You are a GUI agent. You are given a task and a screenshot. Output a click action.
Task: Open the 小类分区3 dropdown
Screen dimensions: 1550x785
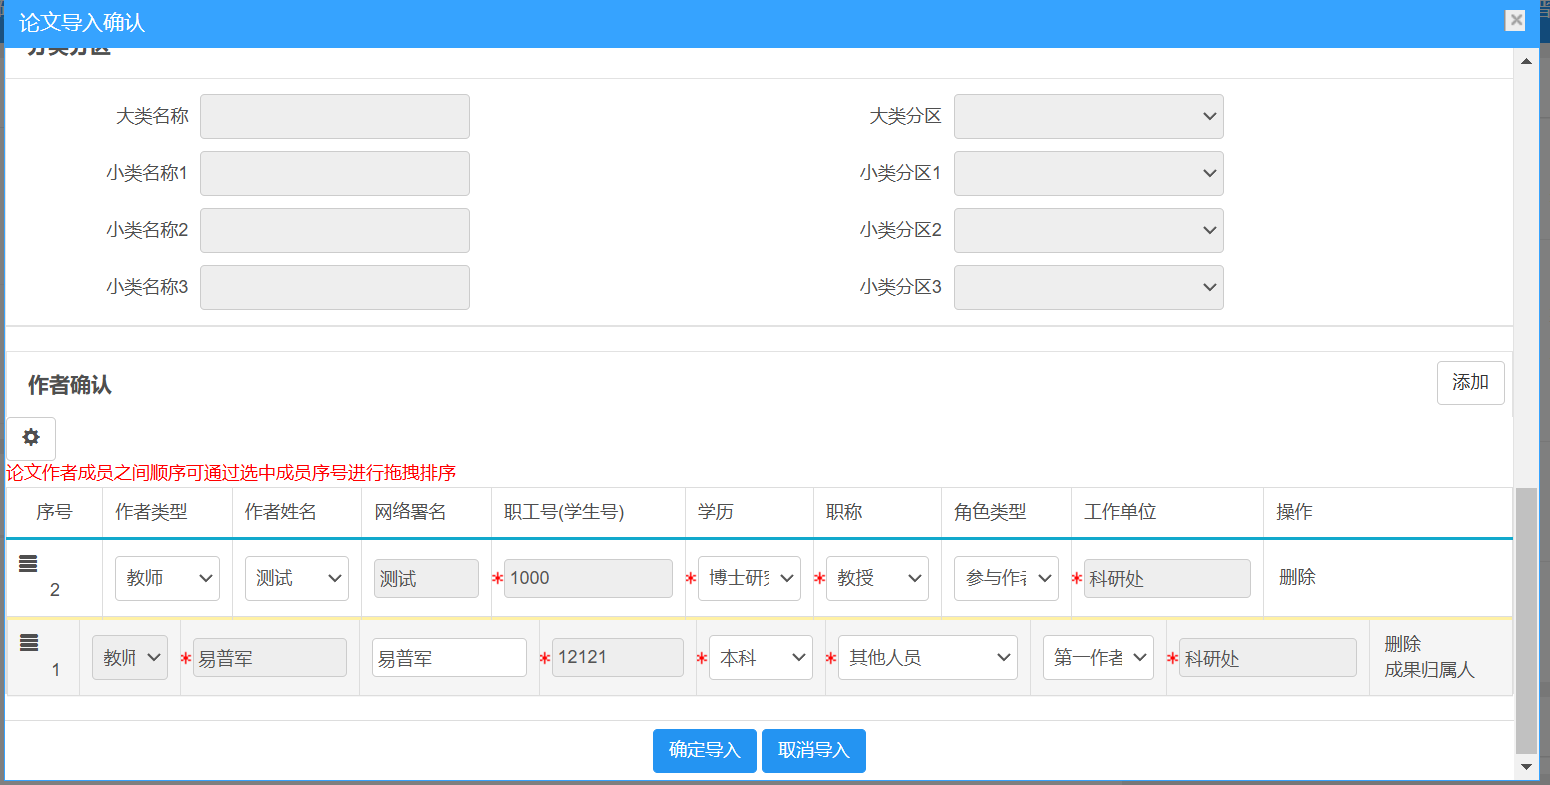tap(1088, 288)
